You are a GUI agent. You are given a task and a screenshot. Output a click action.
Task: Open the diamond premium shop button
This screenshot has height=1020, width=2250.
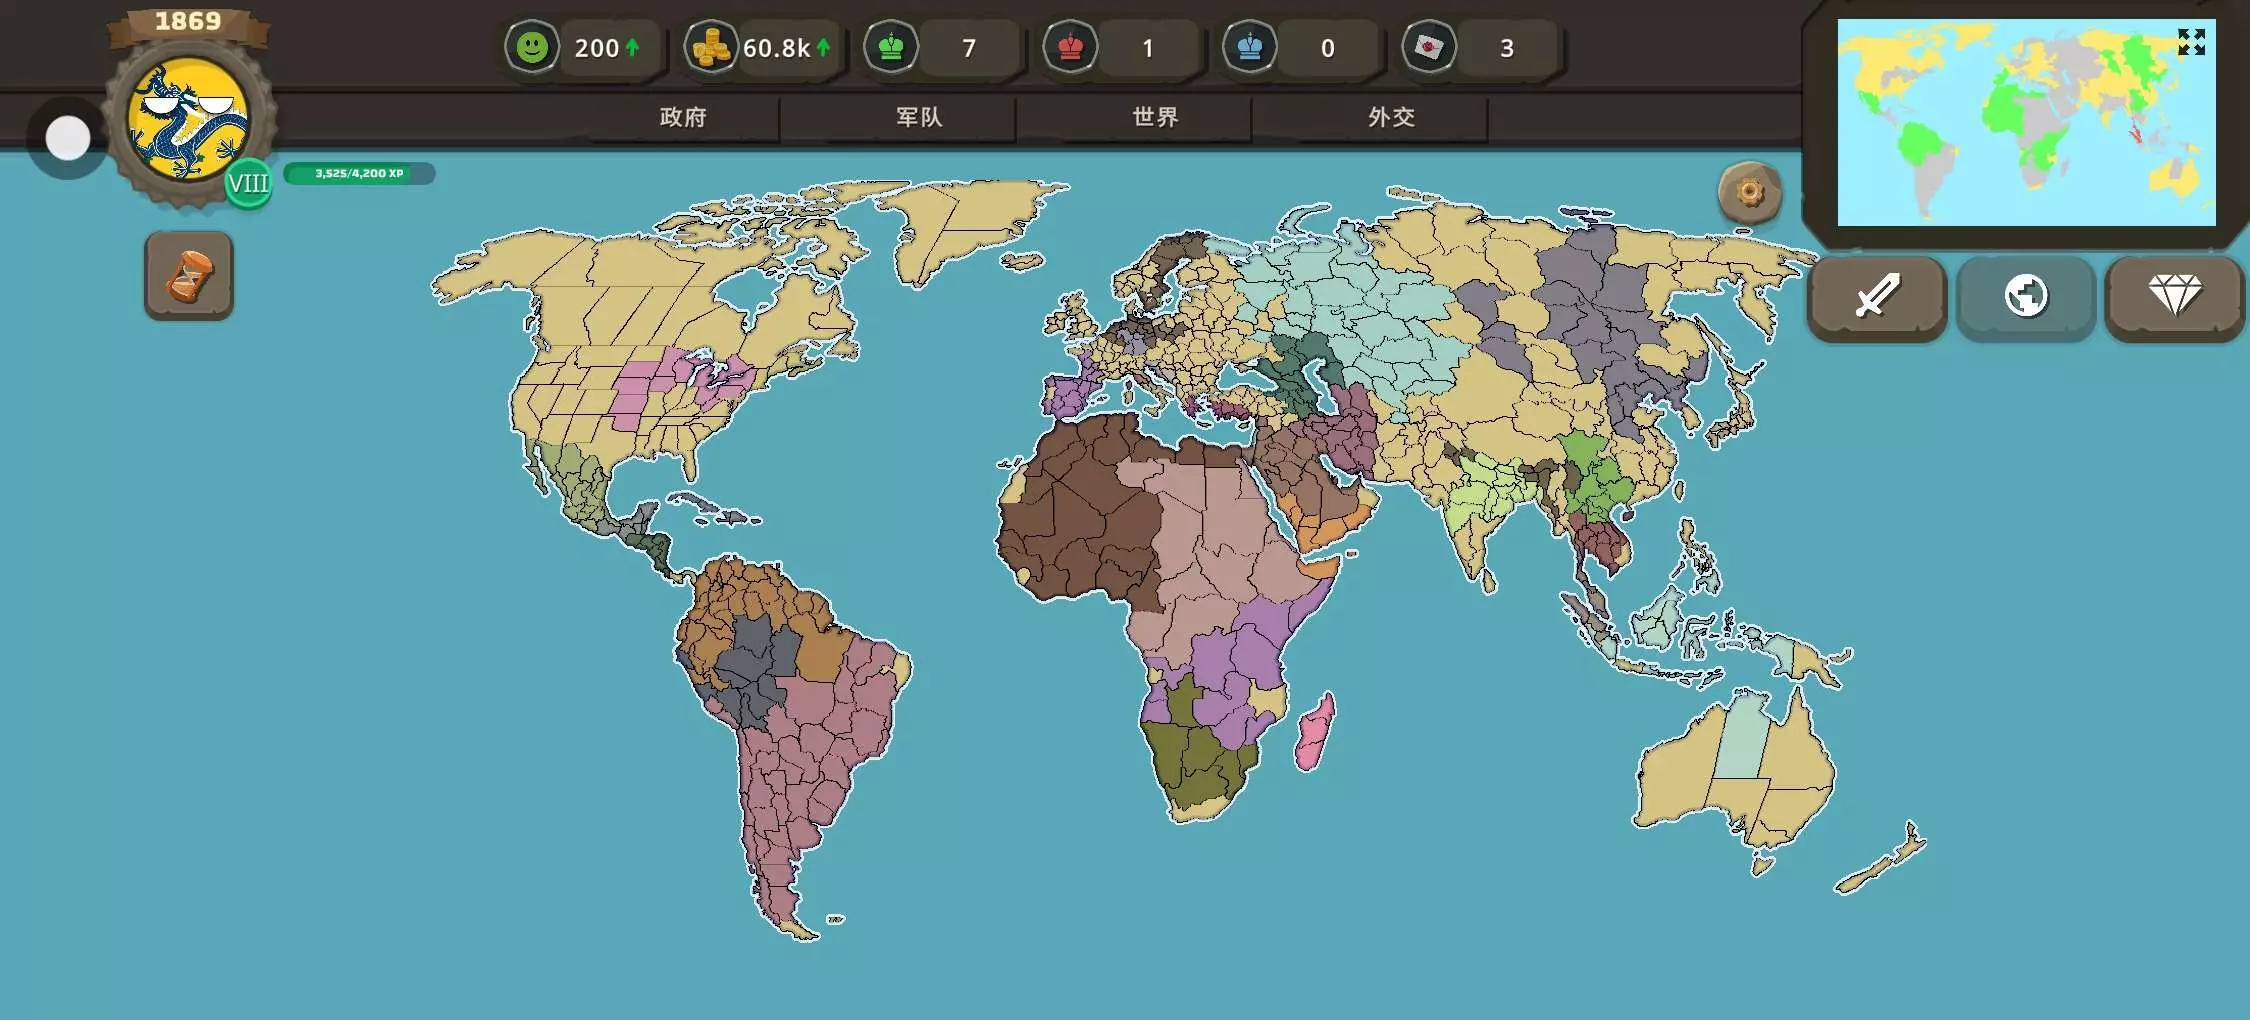pos(2175,297)
